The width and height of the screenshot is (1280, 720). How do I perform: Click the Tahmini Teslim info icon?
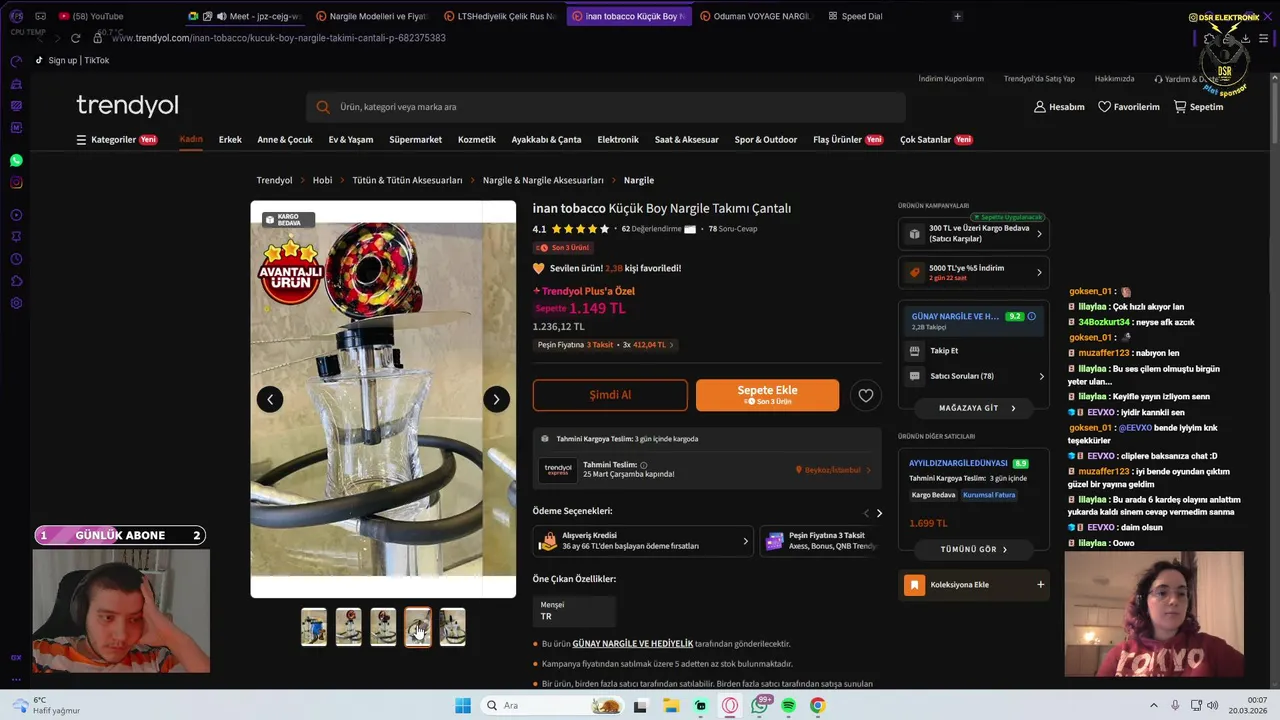point(643,465)
